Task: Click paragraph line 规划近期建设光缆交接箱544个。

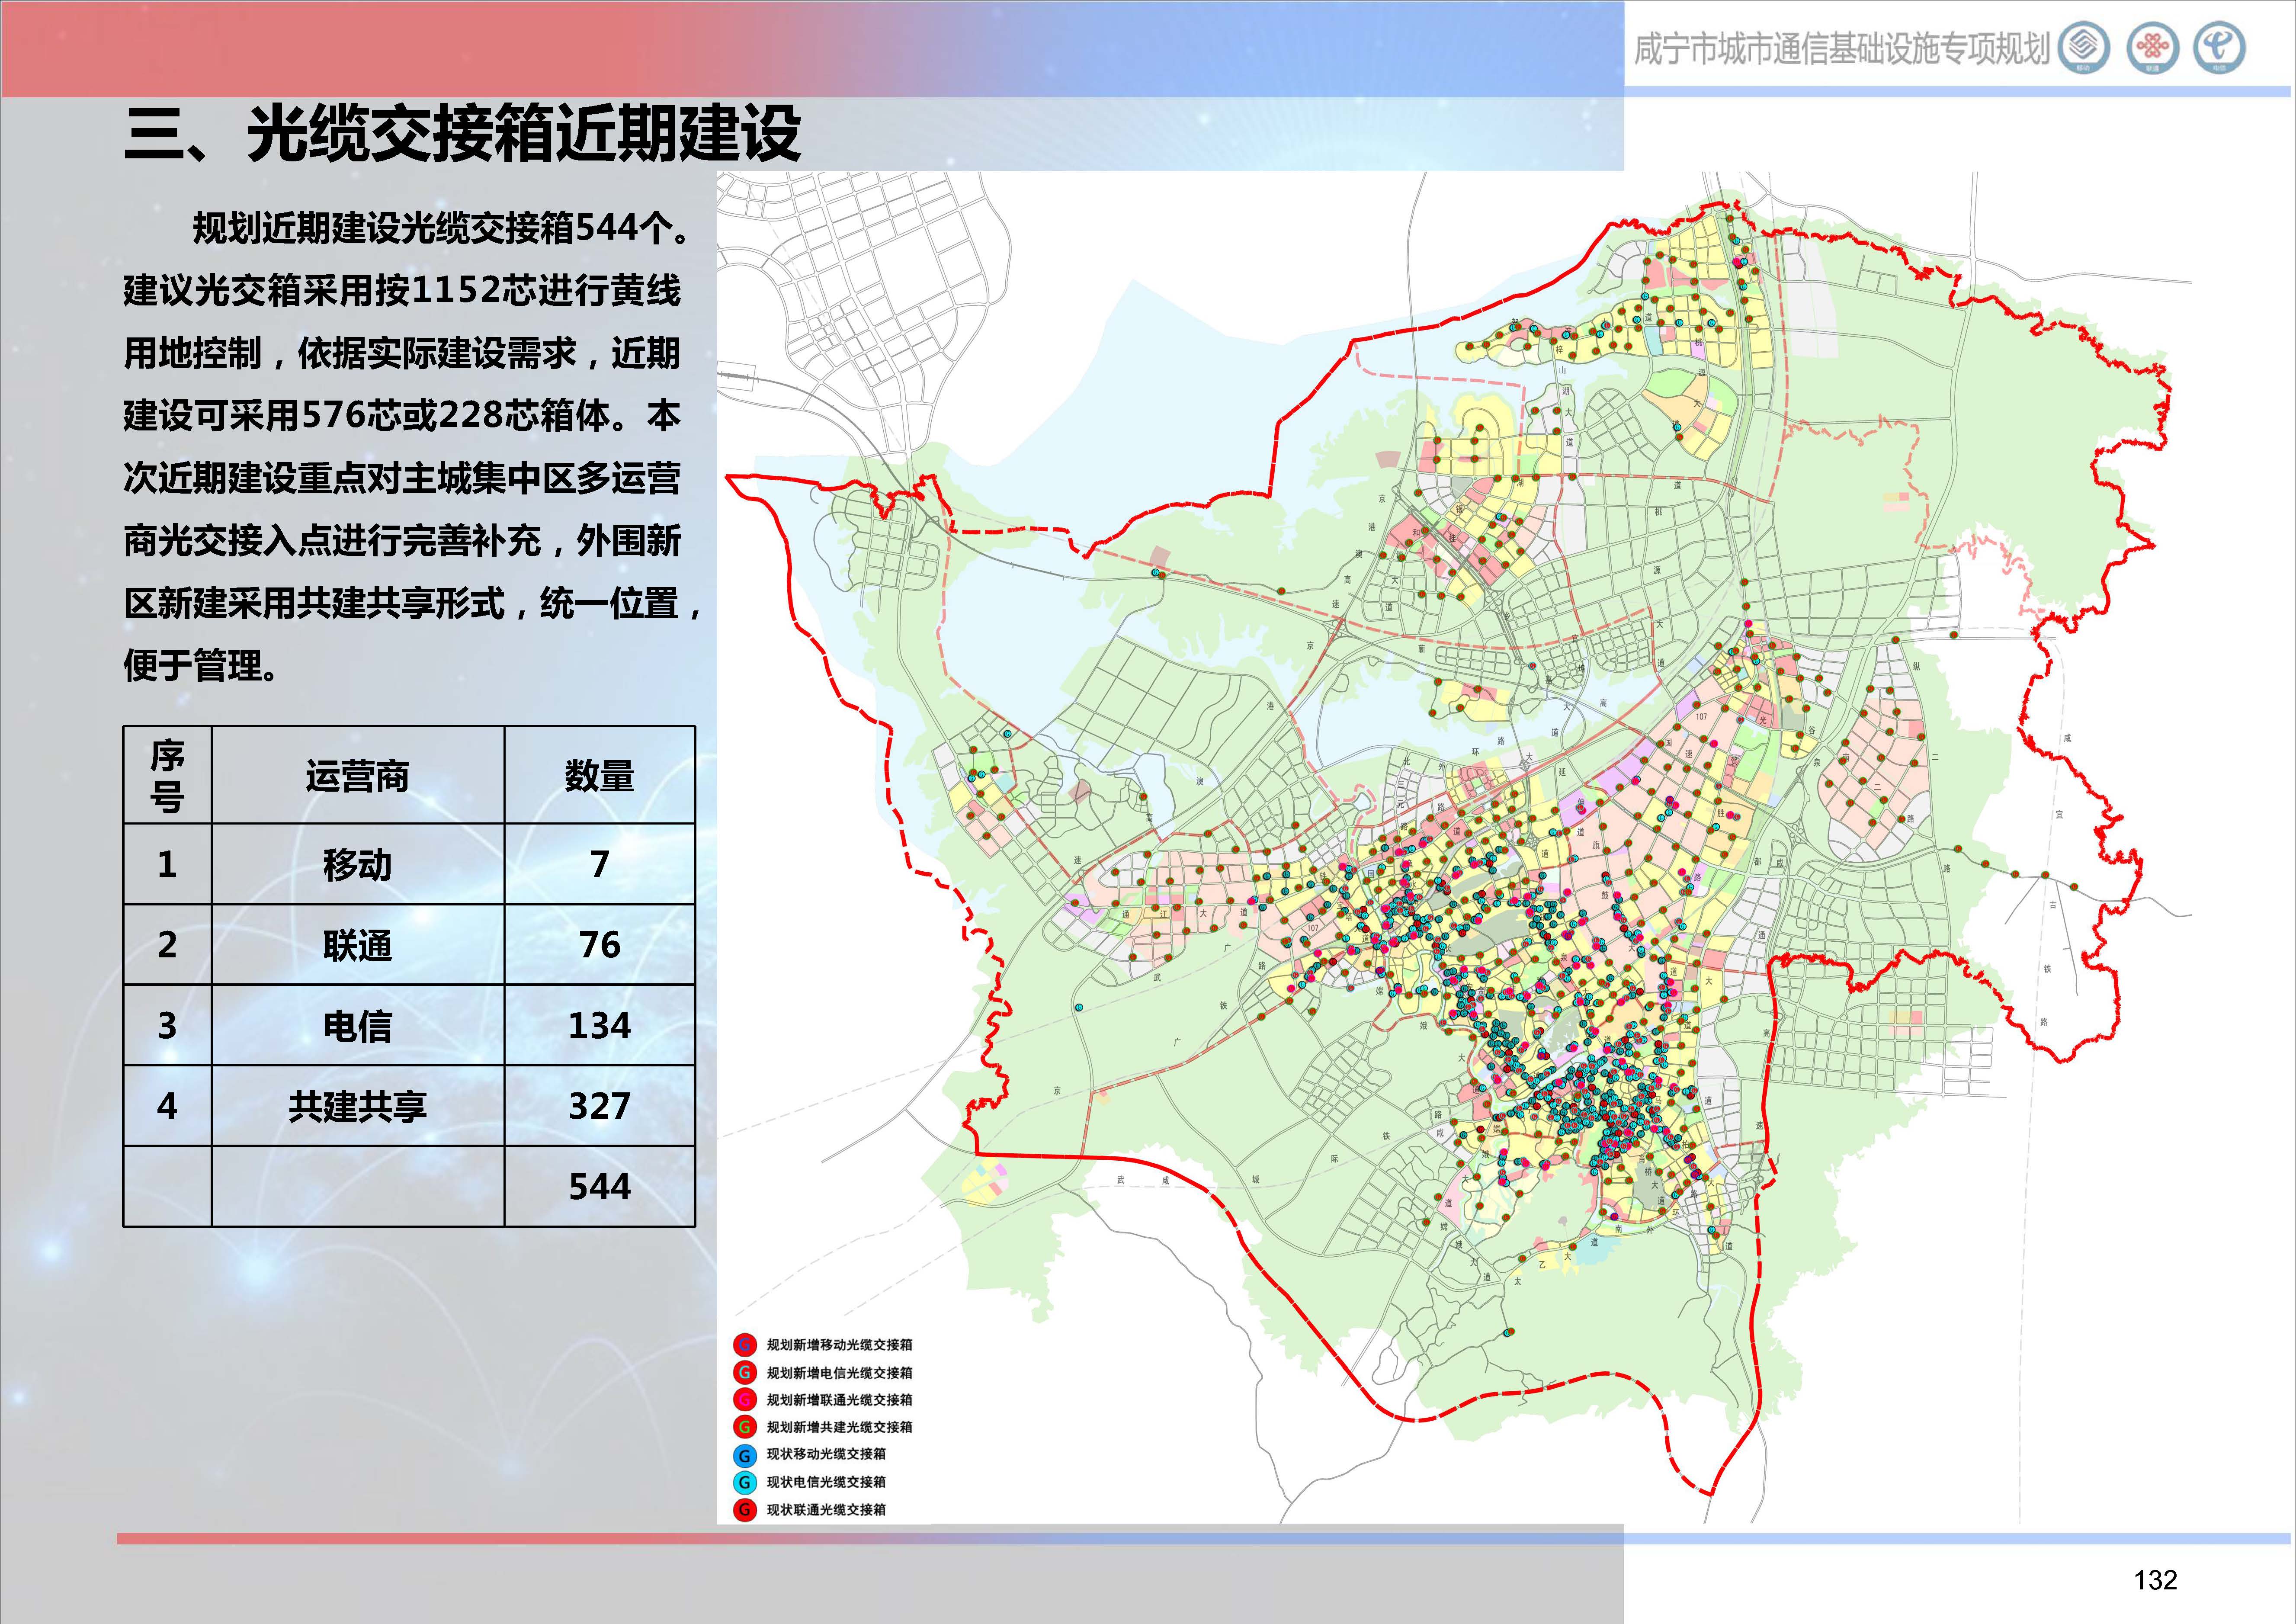Action: (x=441, y=229)
